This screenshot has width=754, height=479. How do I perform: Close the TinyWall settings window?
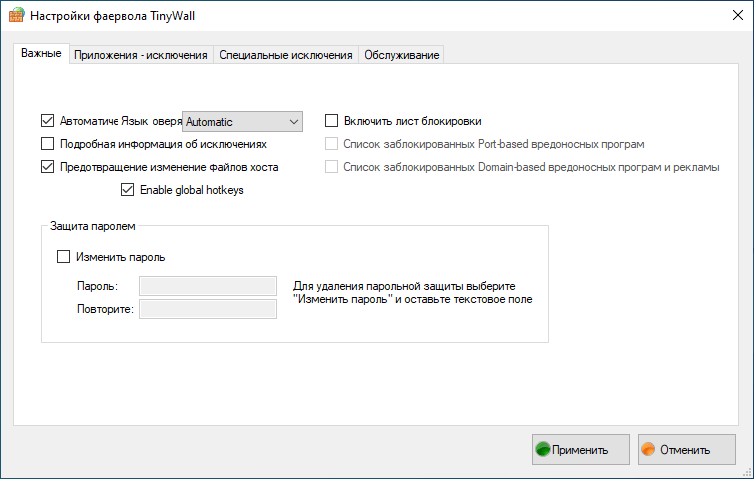click(x=731, y=17)
